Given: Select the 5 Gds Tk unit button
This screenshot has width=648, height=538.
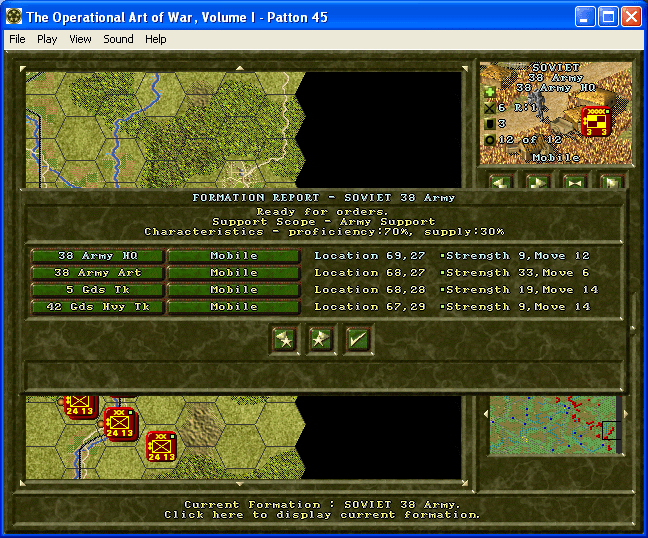Looking at the screenshot, I should tap(98, 290).
